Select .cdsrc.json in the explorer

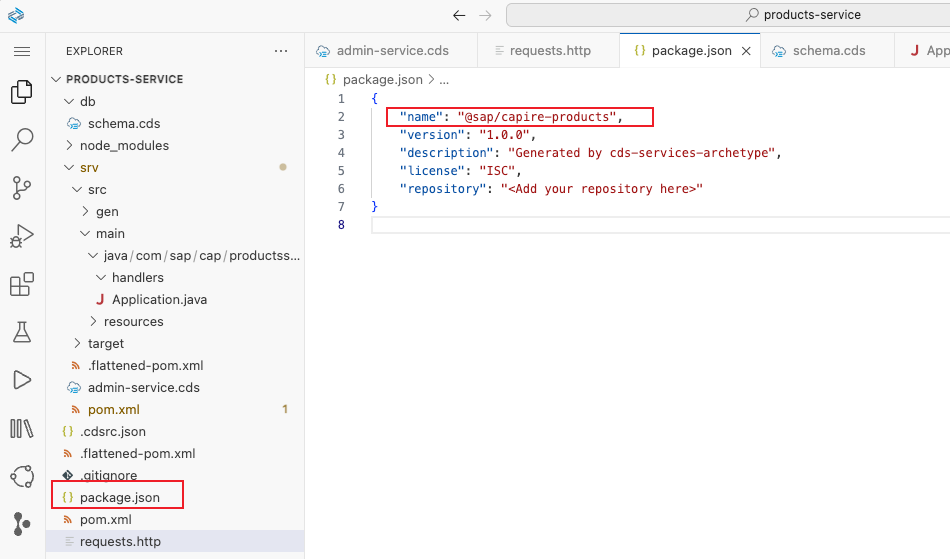coord(112,431)
